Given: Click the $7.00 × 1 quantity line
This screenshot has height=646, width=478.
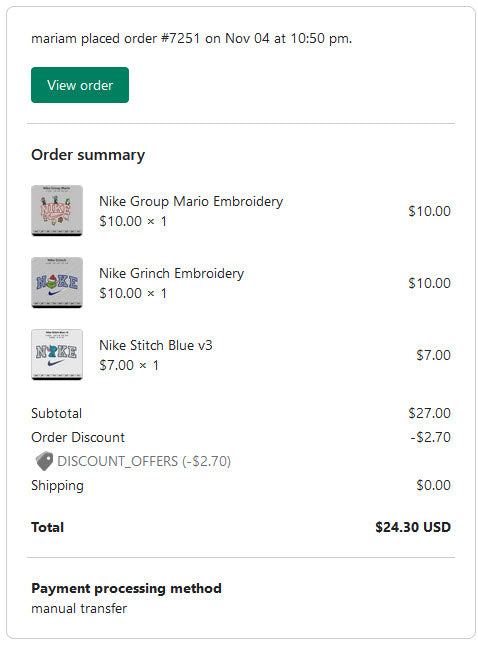Looking at the screenshot, I should coord(129,365).
